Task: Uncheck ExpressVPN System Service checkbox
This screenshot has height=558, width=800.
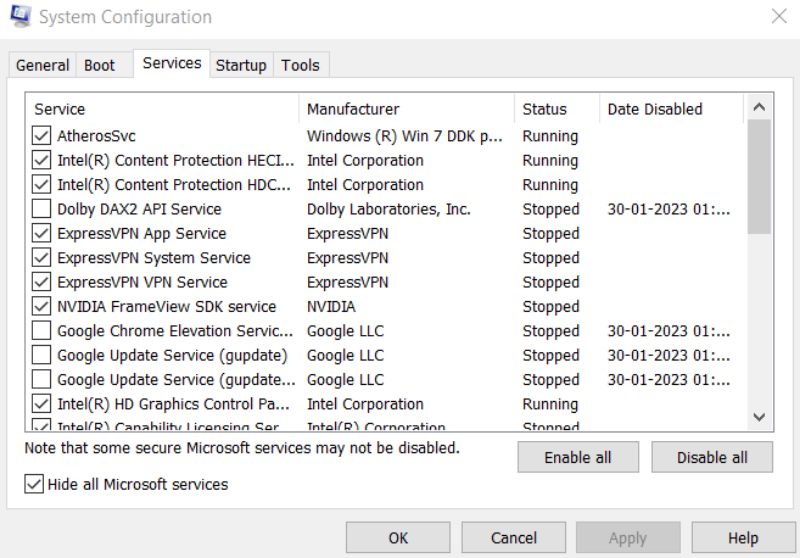Action: click(41, 258)
